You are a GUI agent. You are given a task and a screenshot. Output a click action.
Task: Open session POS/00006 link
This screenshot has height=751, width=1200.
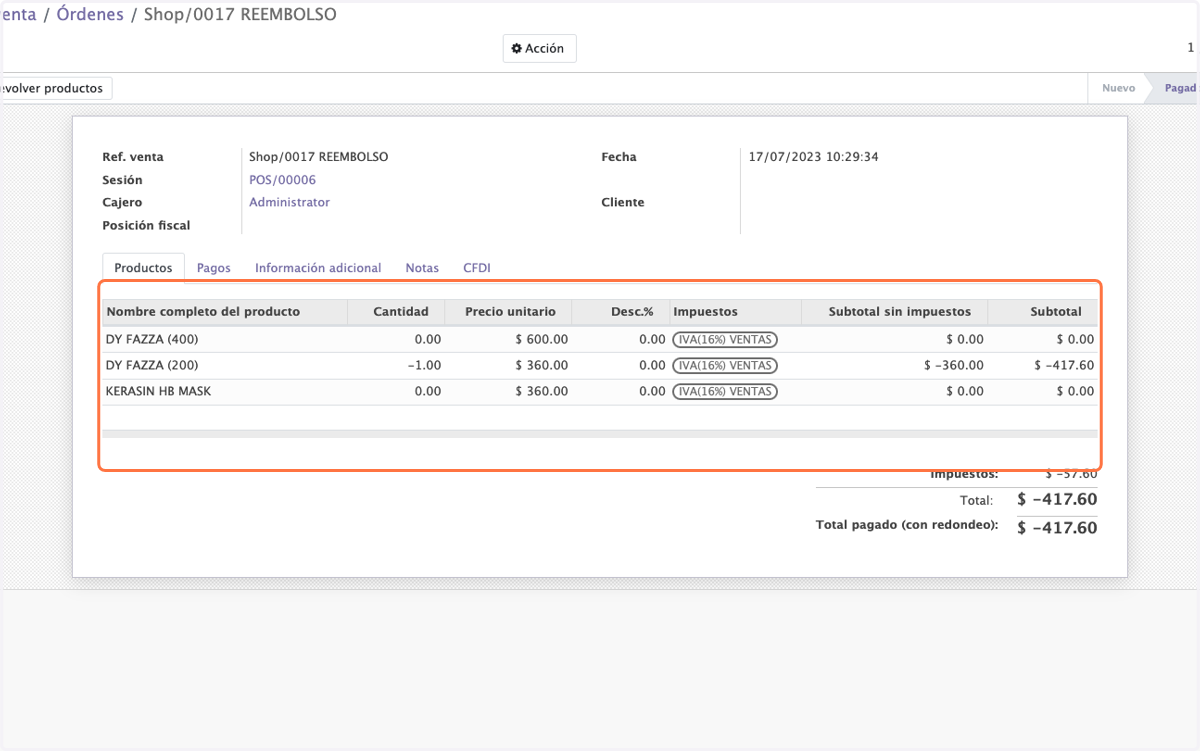tap(282, 180)
